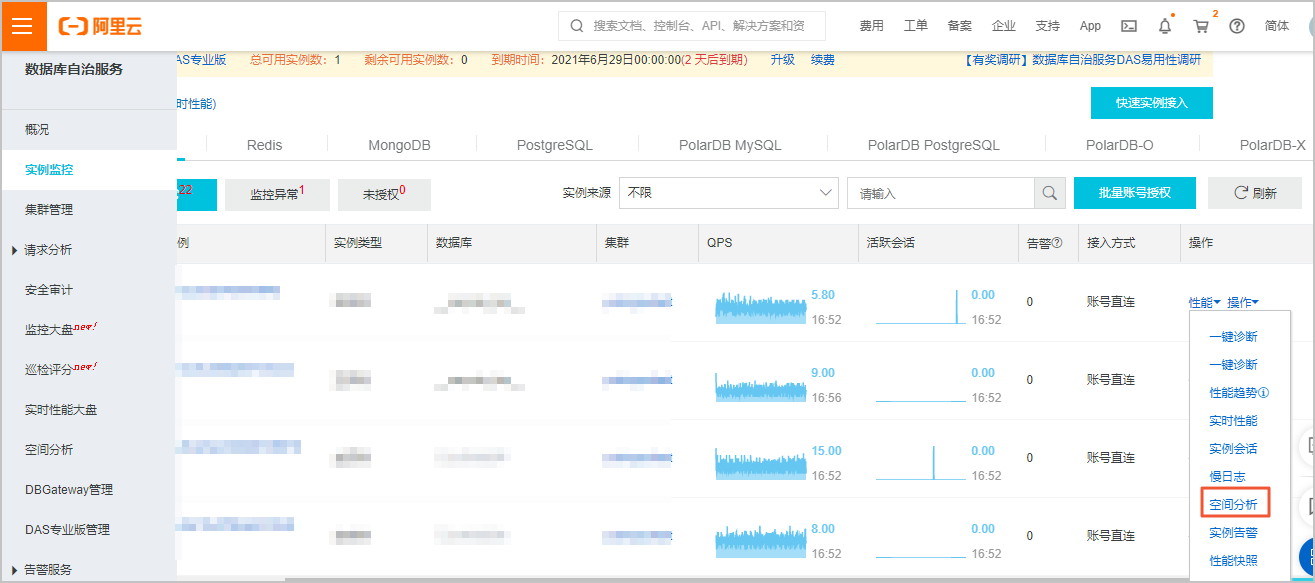
Task: Open the hamburger navigation menu
Action: [24, 26]
